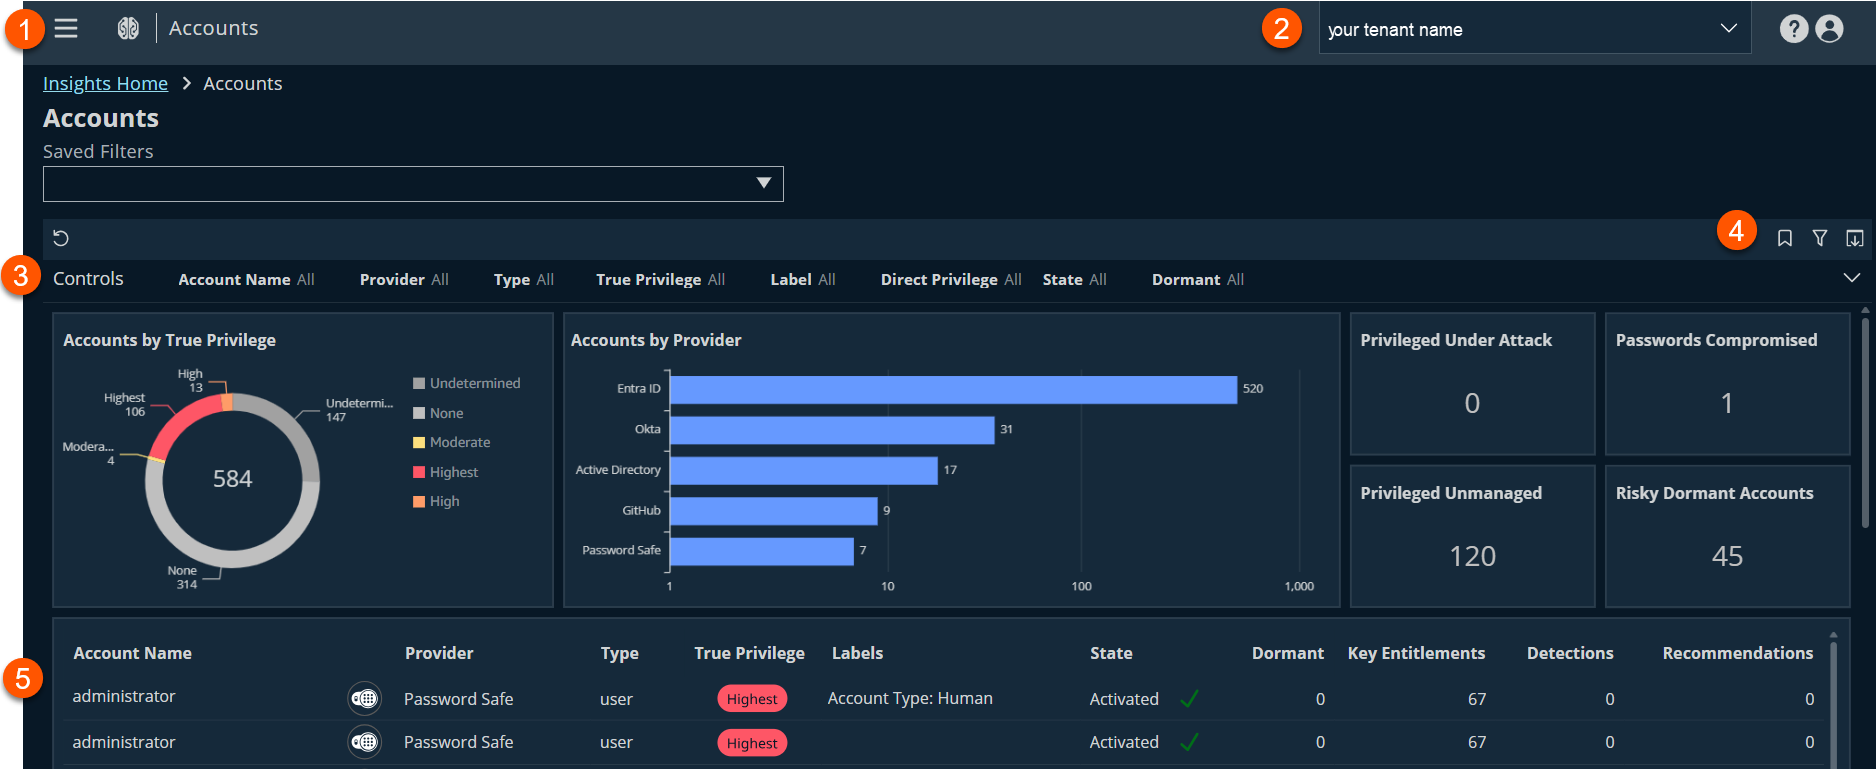
Task: Click the export download icon
Action: (x=1855, y=238)
